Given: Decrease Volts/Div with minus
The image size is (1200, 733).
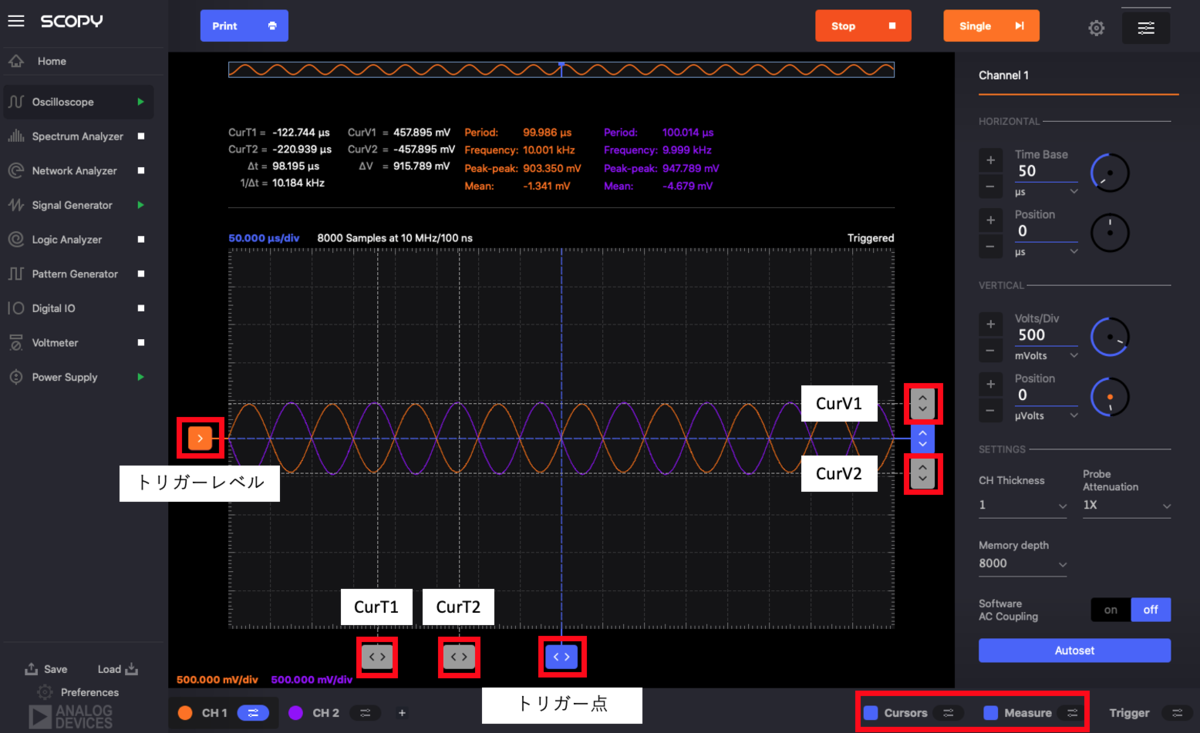Looking at the screenshot, I should (x=991, y=351).
